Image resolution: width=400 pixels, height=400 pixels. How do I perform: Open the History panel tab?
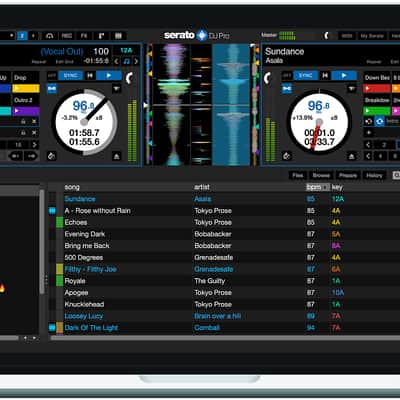tap(374, 175)
